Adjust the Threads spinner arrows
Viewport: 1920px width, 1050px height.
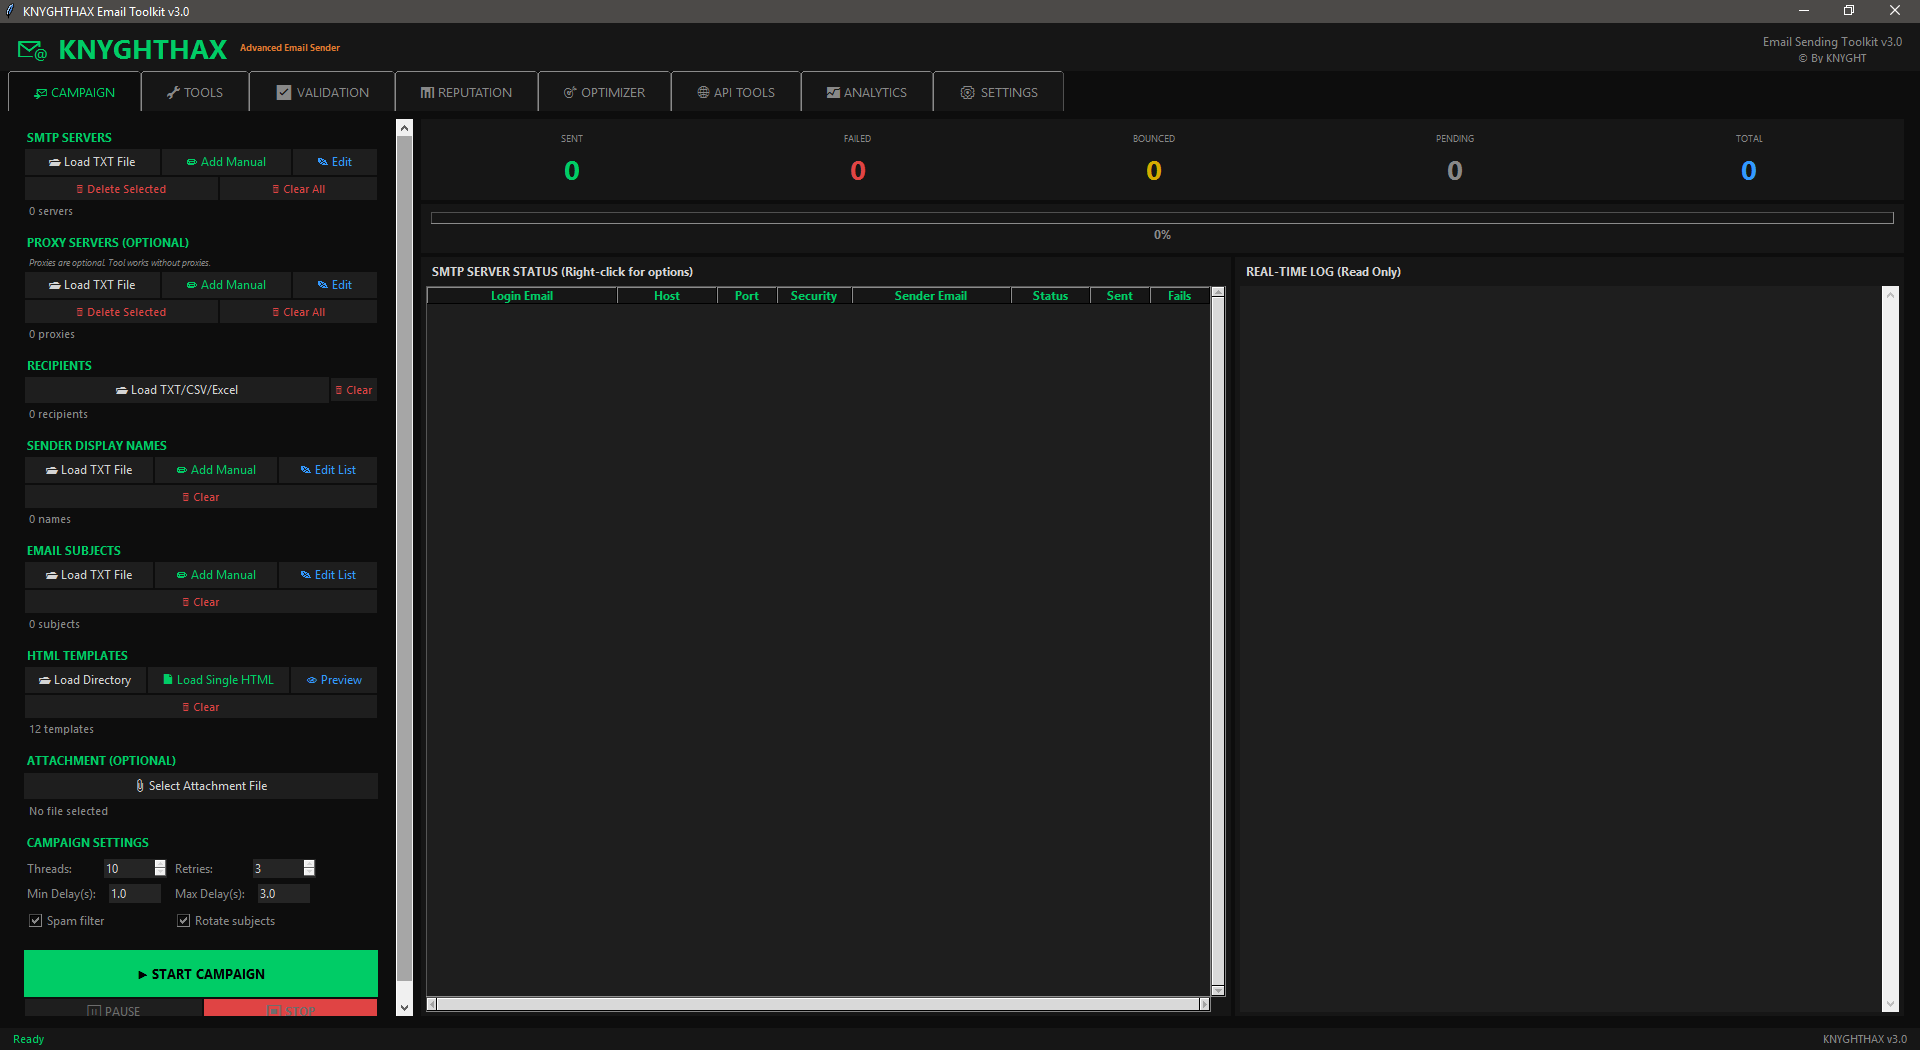[160, 868]
